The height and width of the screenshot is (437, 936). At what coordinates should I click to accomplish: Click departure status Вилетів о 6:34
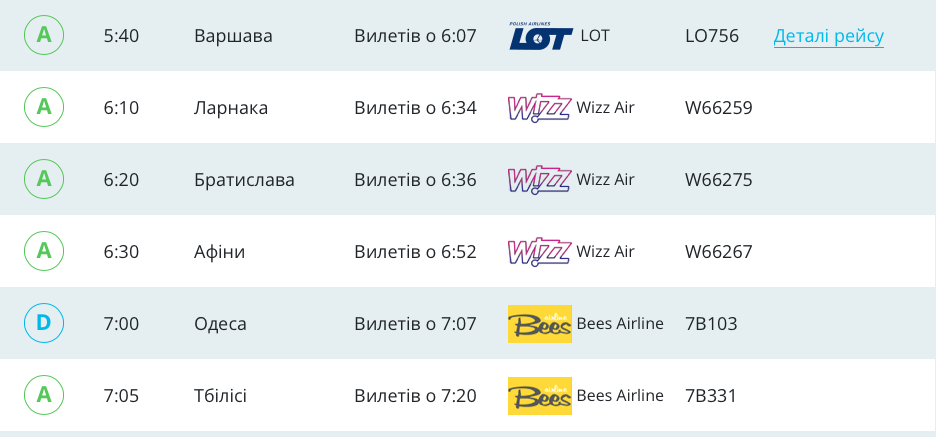pyautogui.click(x=415, y=108)
